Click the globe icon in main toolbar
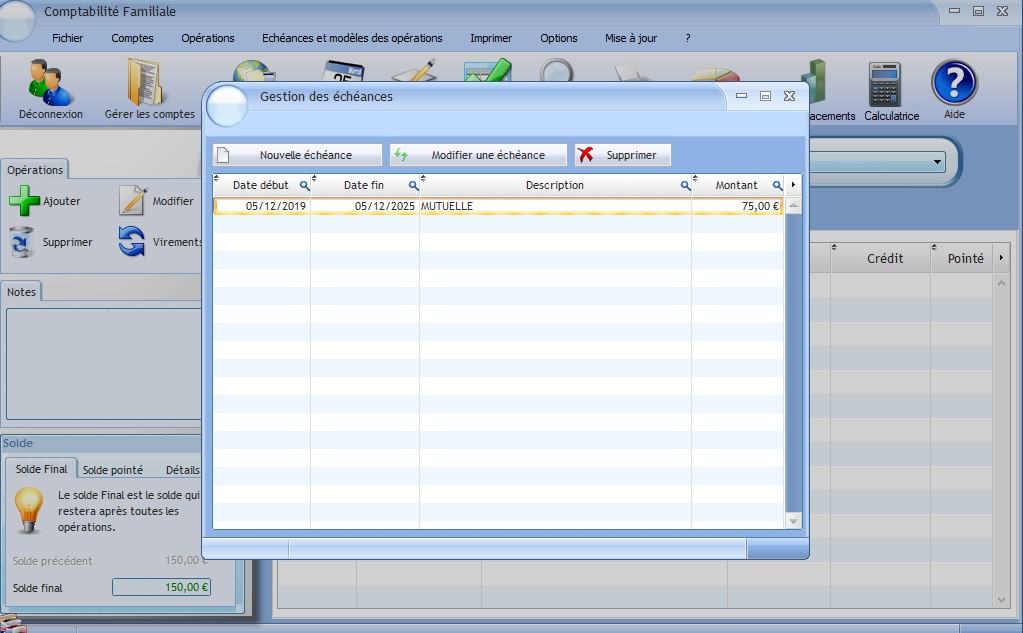Image resolution: width=1023 pixels, height=633 pixels. 254,70
